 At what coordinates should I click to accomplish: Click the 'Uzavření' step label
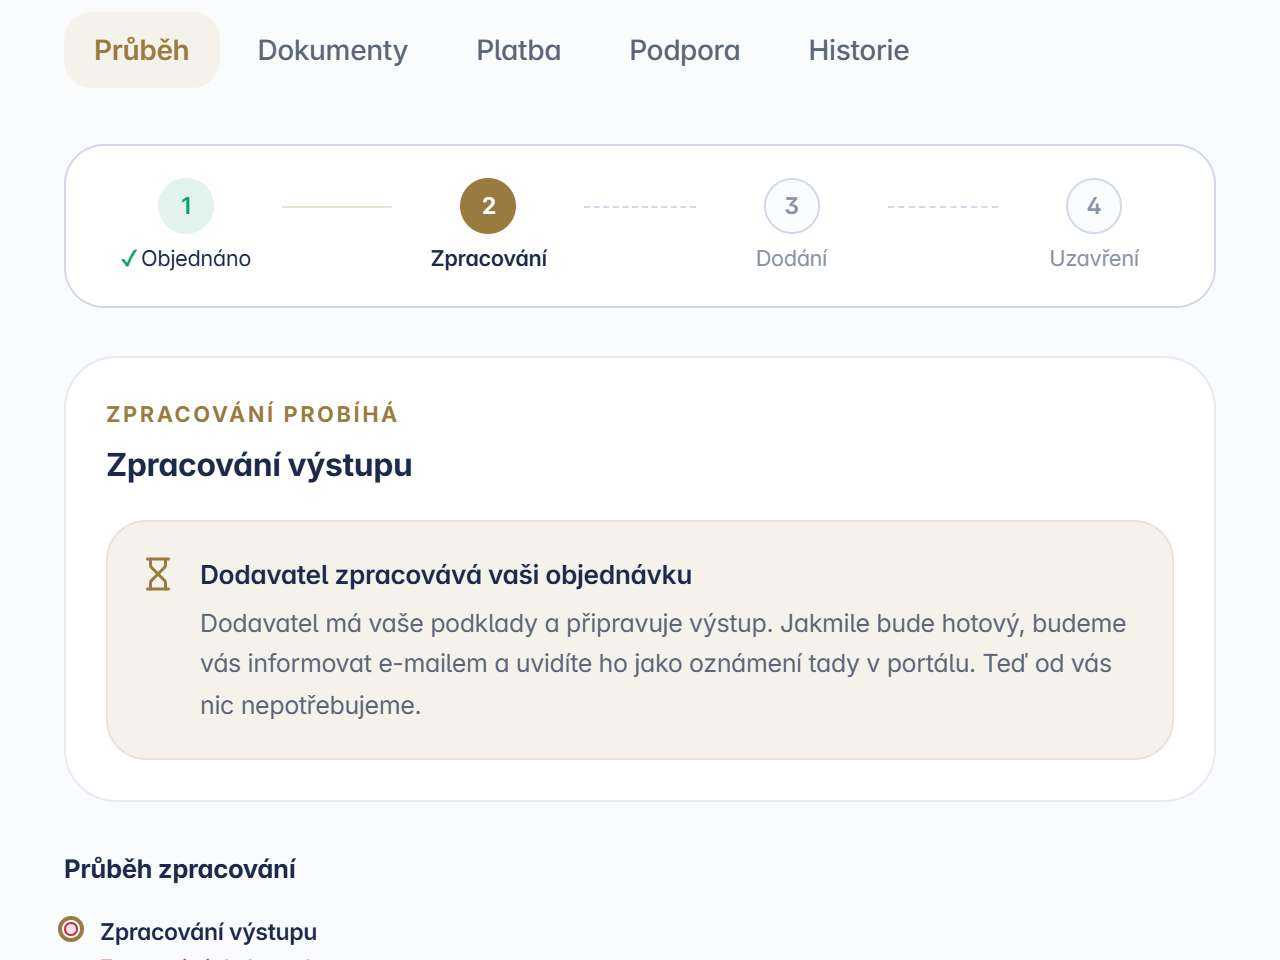pyautogui.click(x=1094, y=259)
